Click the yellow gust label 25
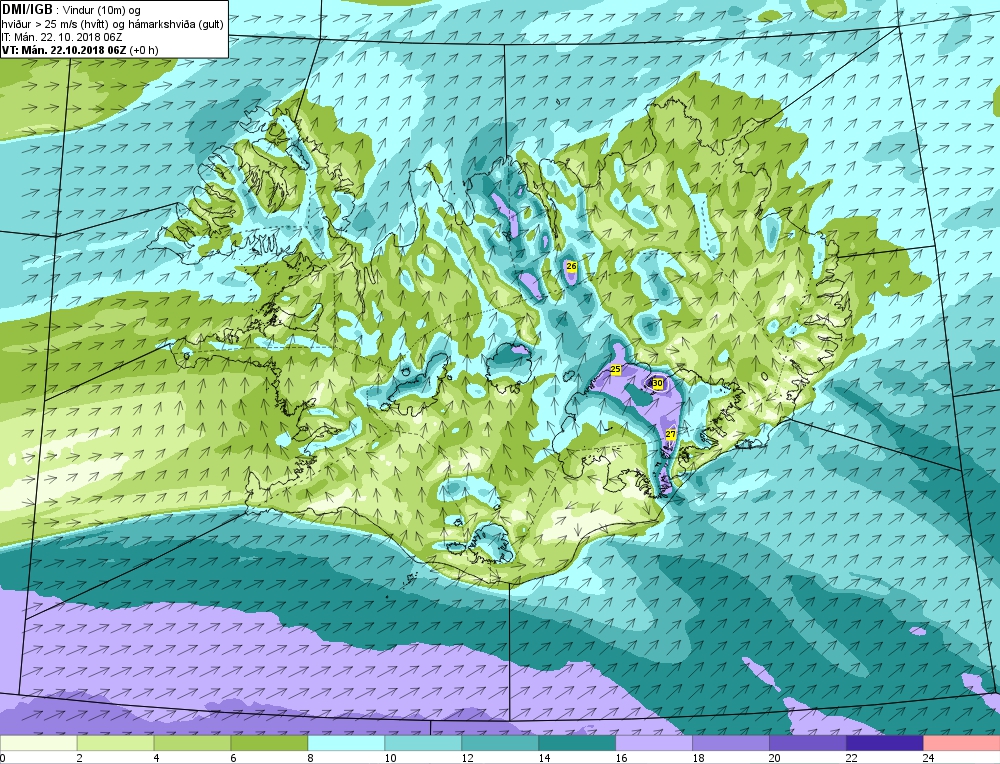The image size is (1000, 764). coord(615,369)
